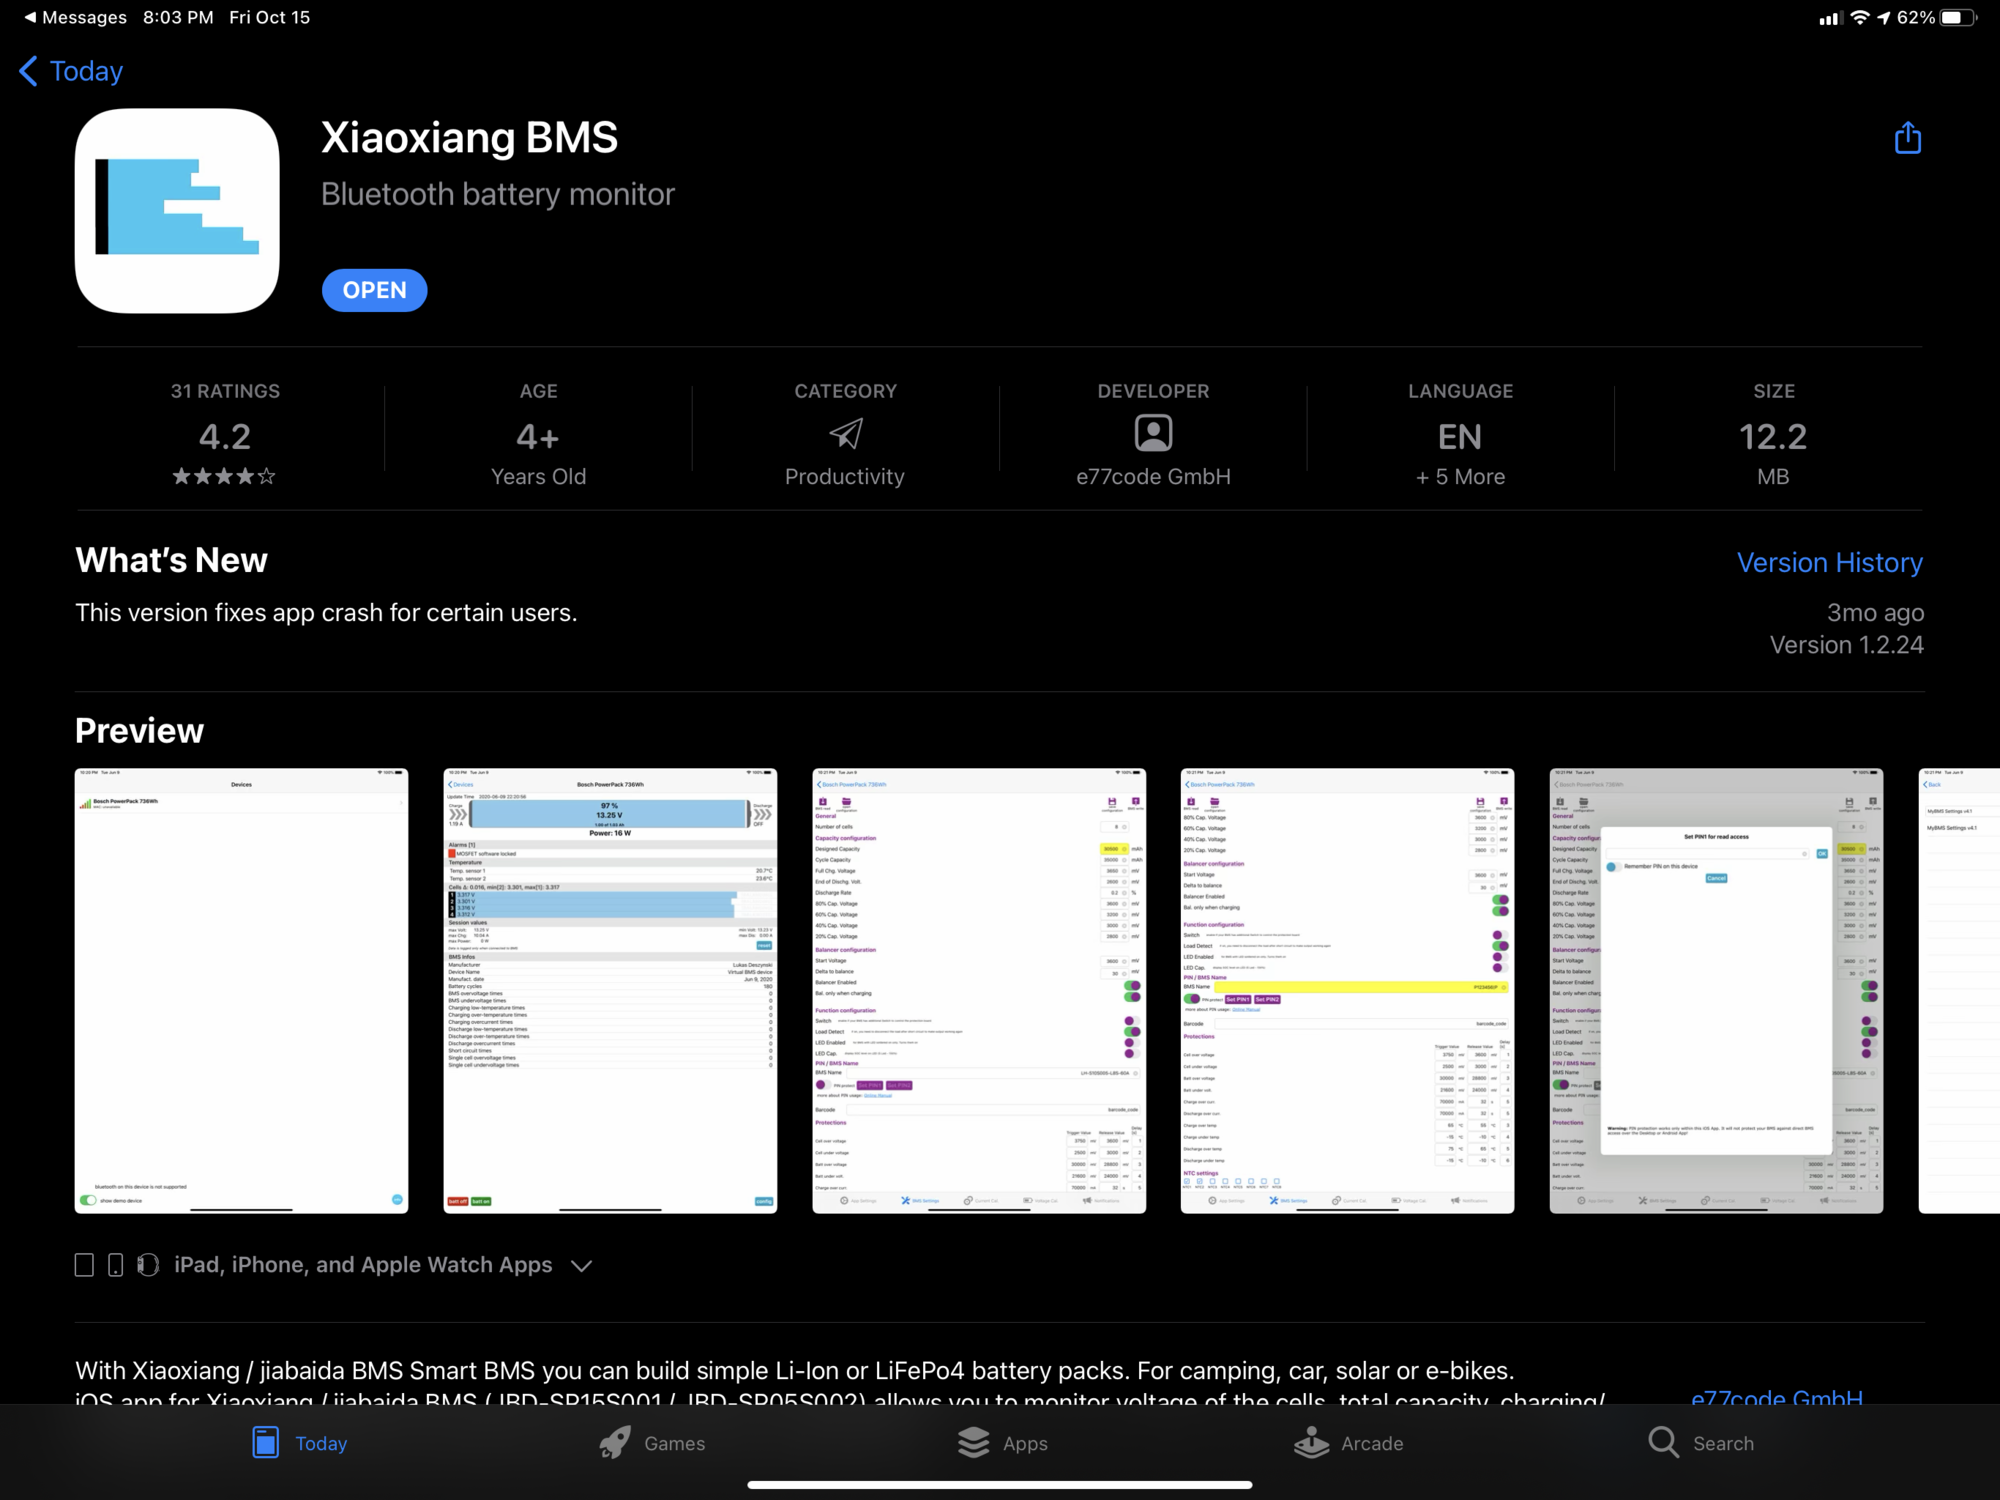The image size is (2000, 1500).
Task: Tap the e77code GmbH developer link
Action: pyautogui.click(x=1776, y=1397)
